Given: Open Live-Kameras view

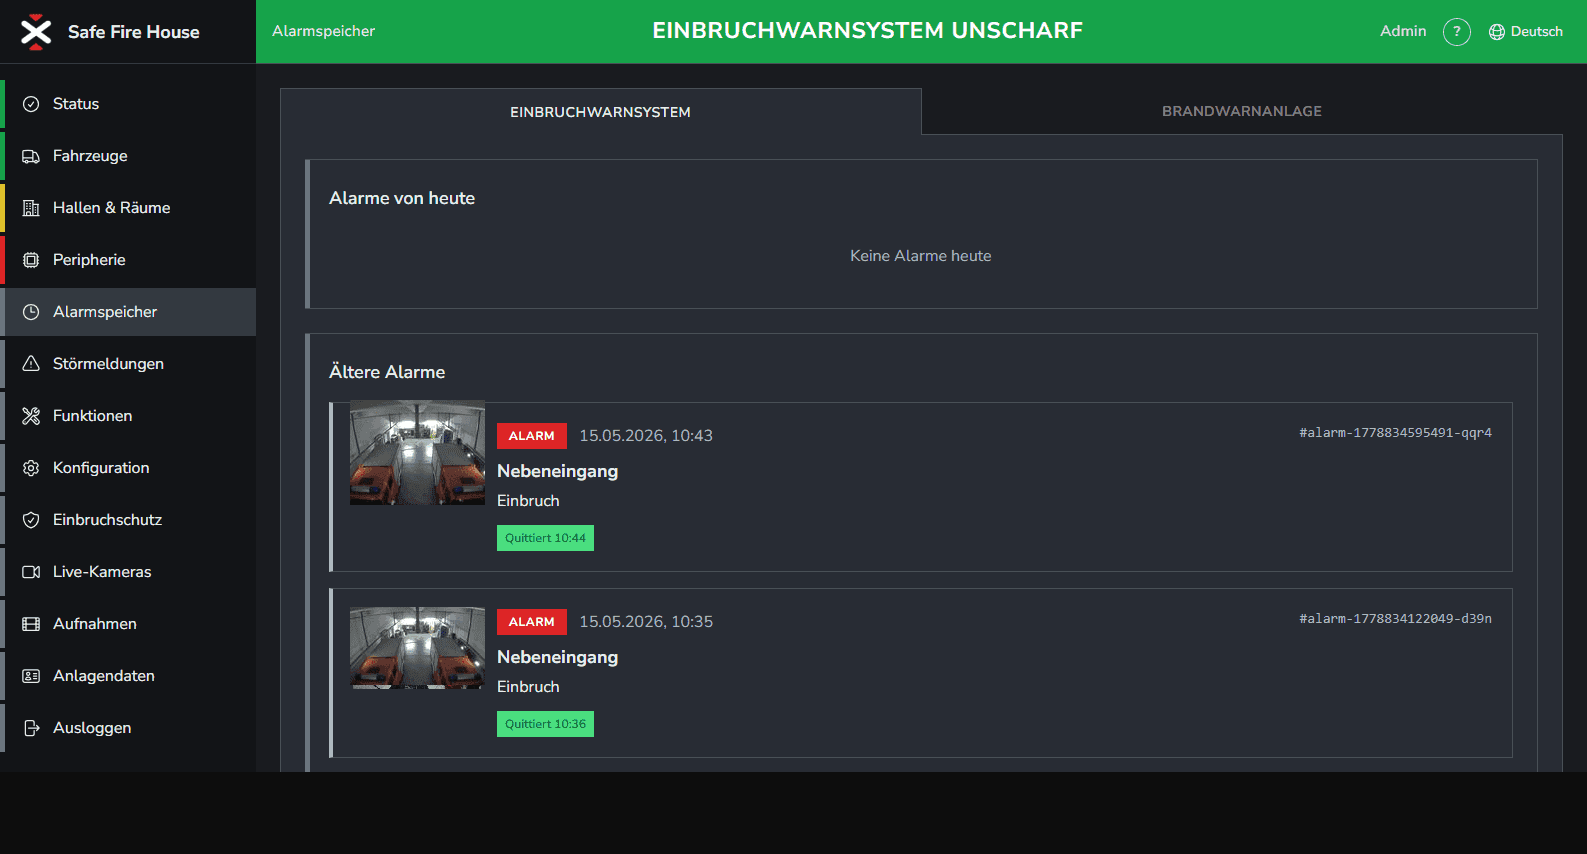Looking at the screenshot, I should click(128, 572).
